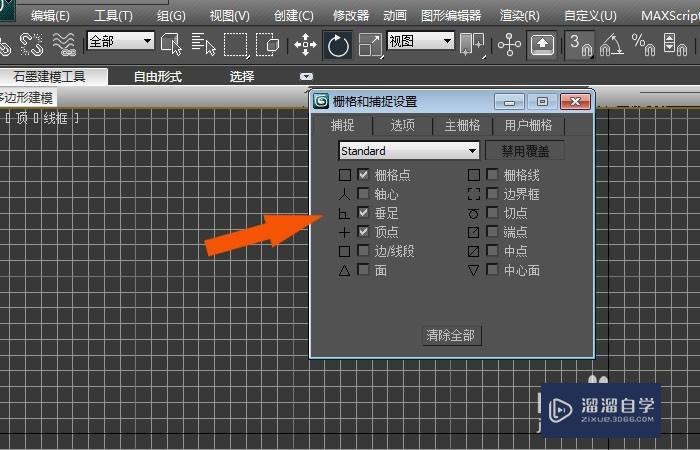Switch to the 捕捉 tab

342,125
